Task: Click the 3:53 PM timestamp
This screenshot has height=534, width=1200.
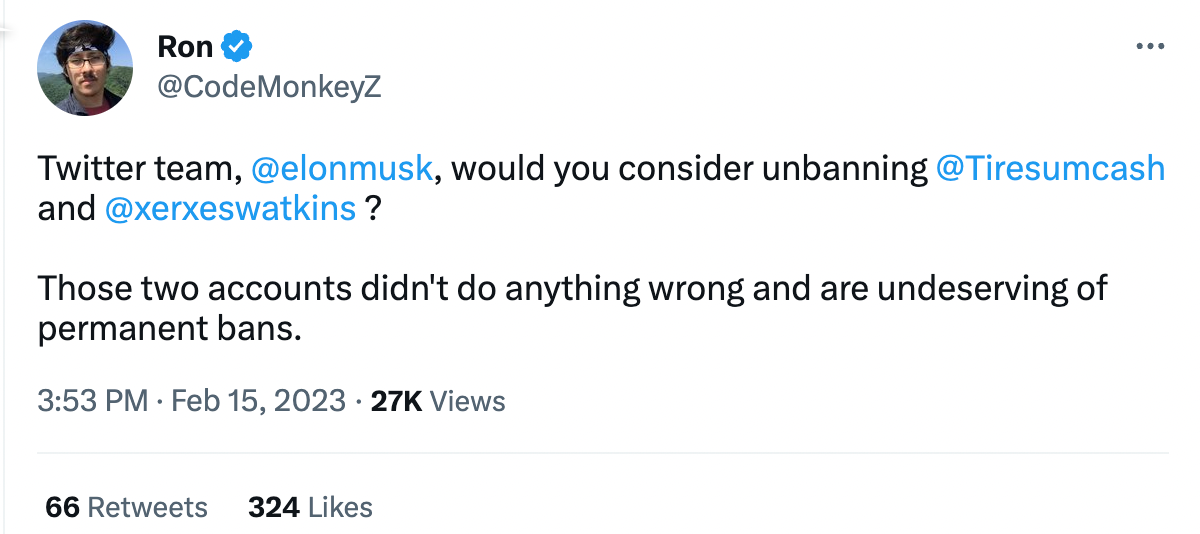Action: [x=93, y=402]
